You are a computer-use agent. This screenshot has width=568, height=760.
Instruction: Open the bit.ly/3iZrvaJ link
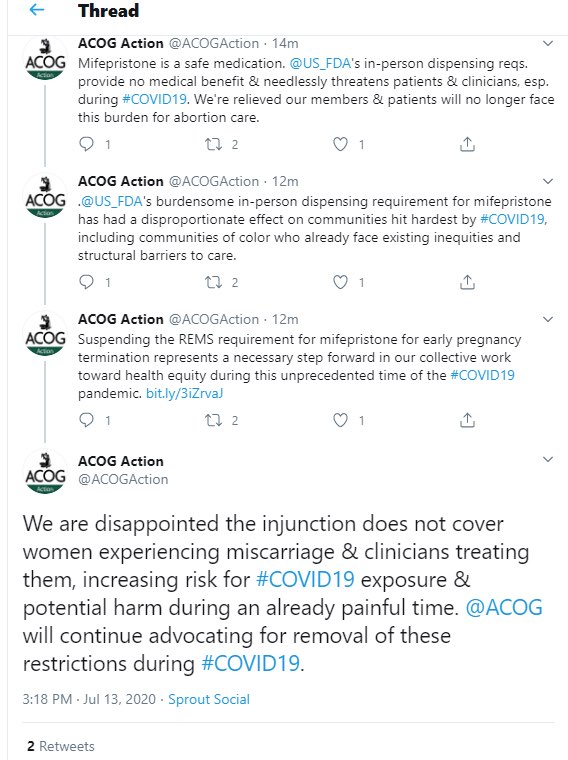184,393
